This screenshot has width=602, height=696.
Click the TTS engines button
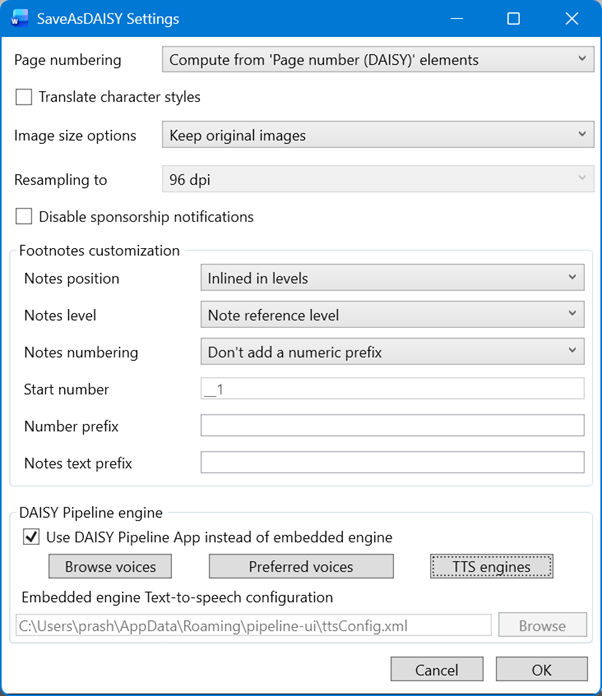click(x=491, y=566)
